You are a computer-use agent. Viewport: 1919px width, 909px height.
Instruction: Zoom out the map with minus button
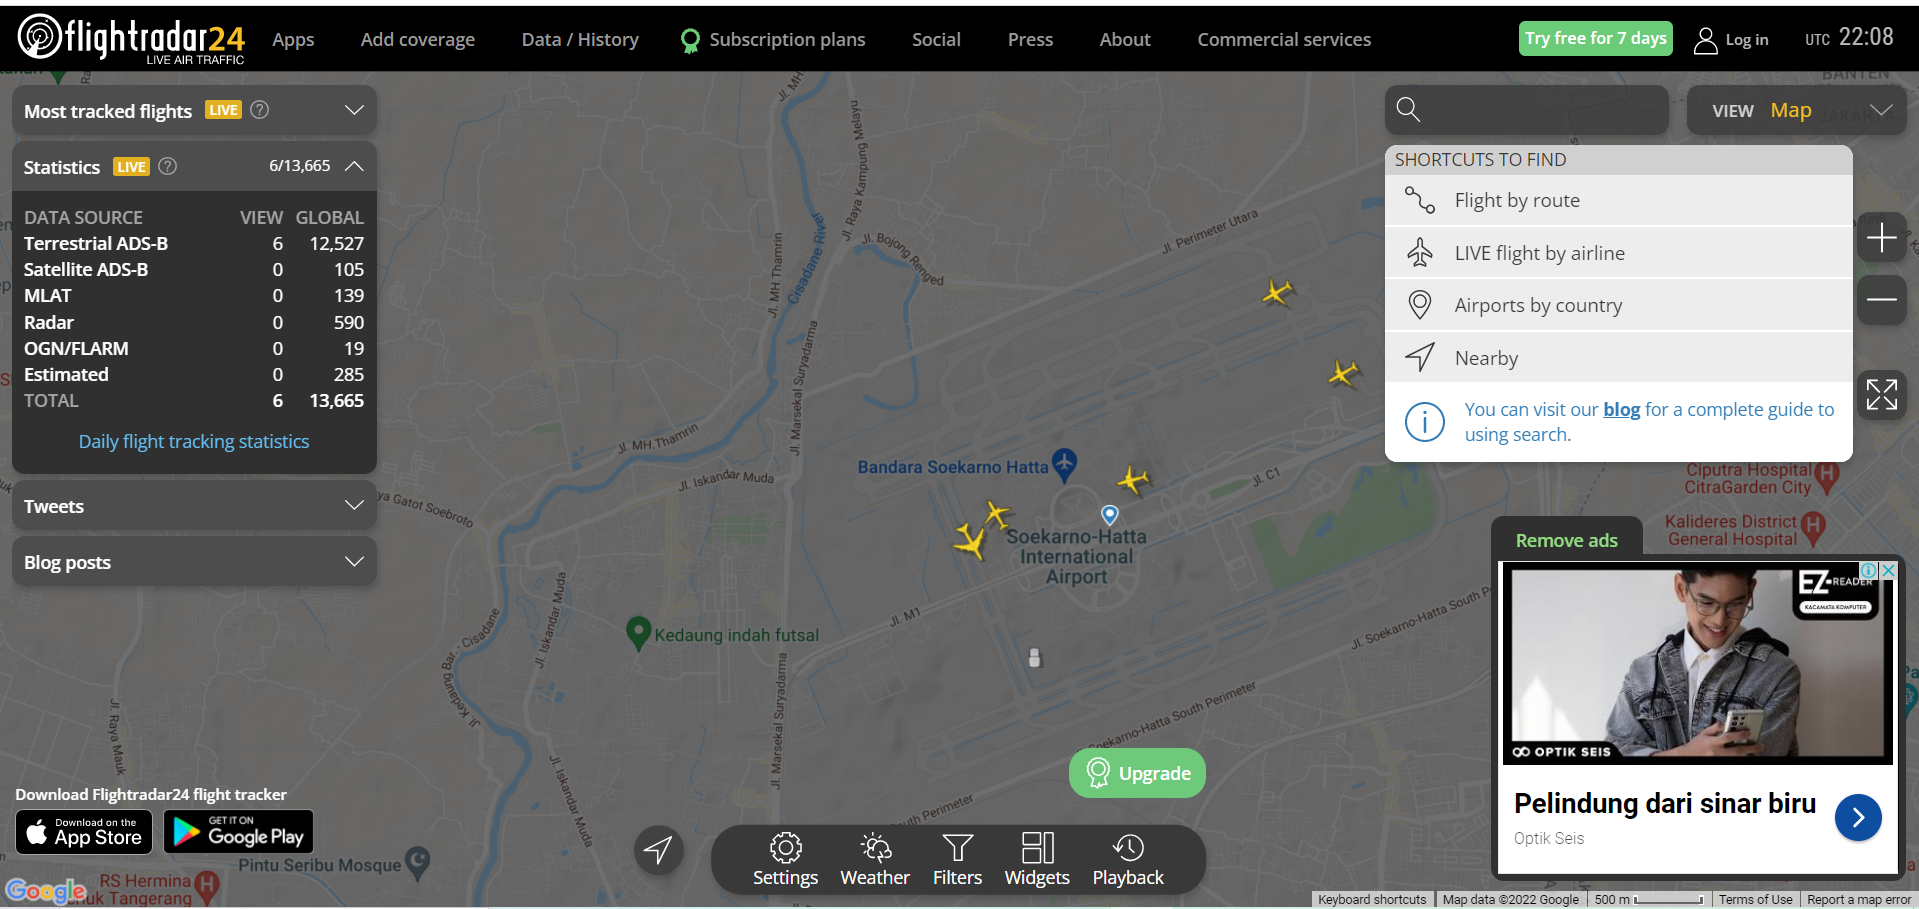[1881, 299]
